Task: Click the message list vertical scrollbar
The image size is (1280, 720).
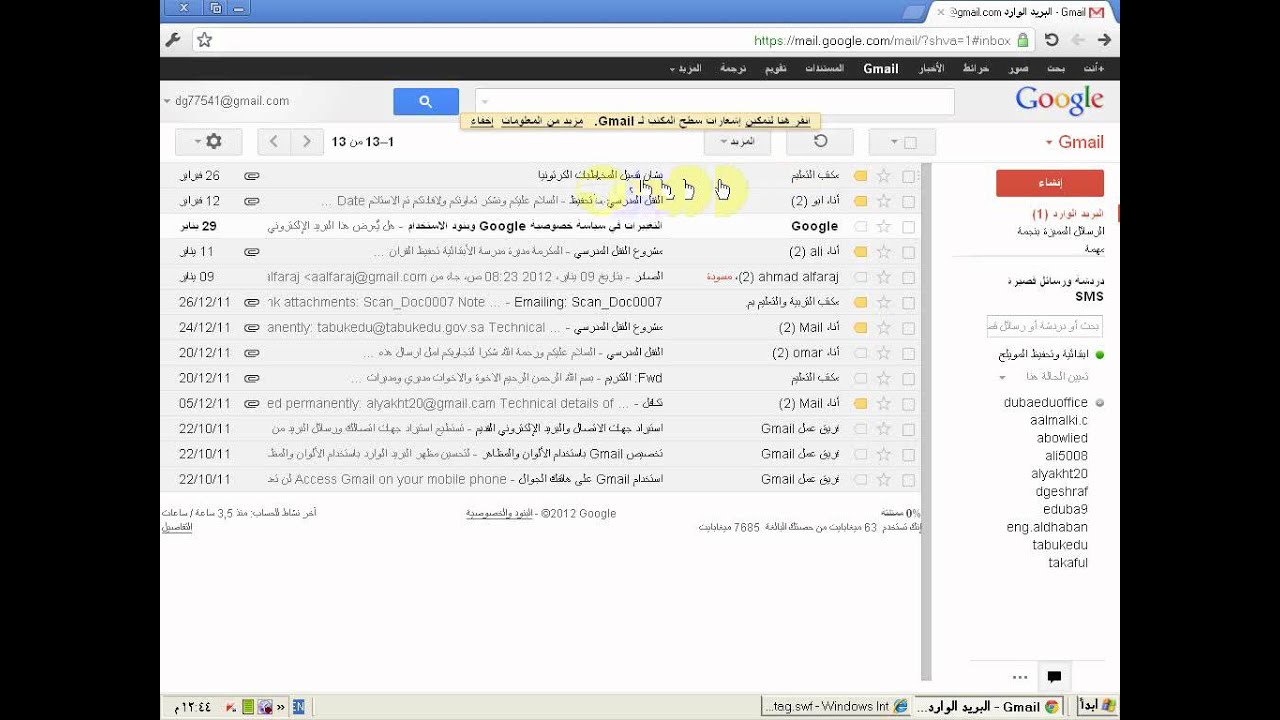Action: pos(926,420)
